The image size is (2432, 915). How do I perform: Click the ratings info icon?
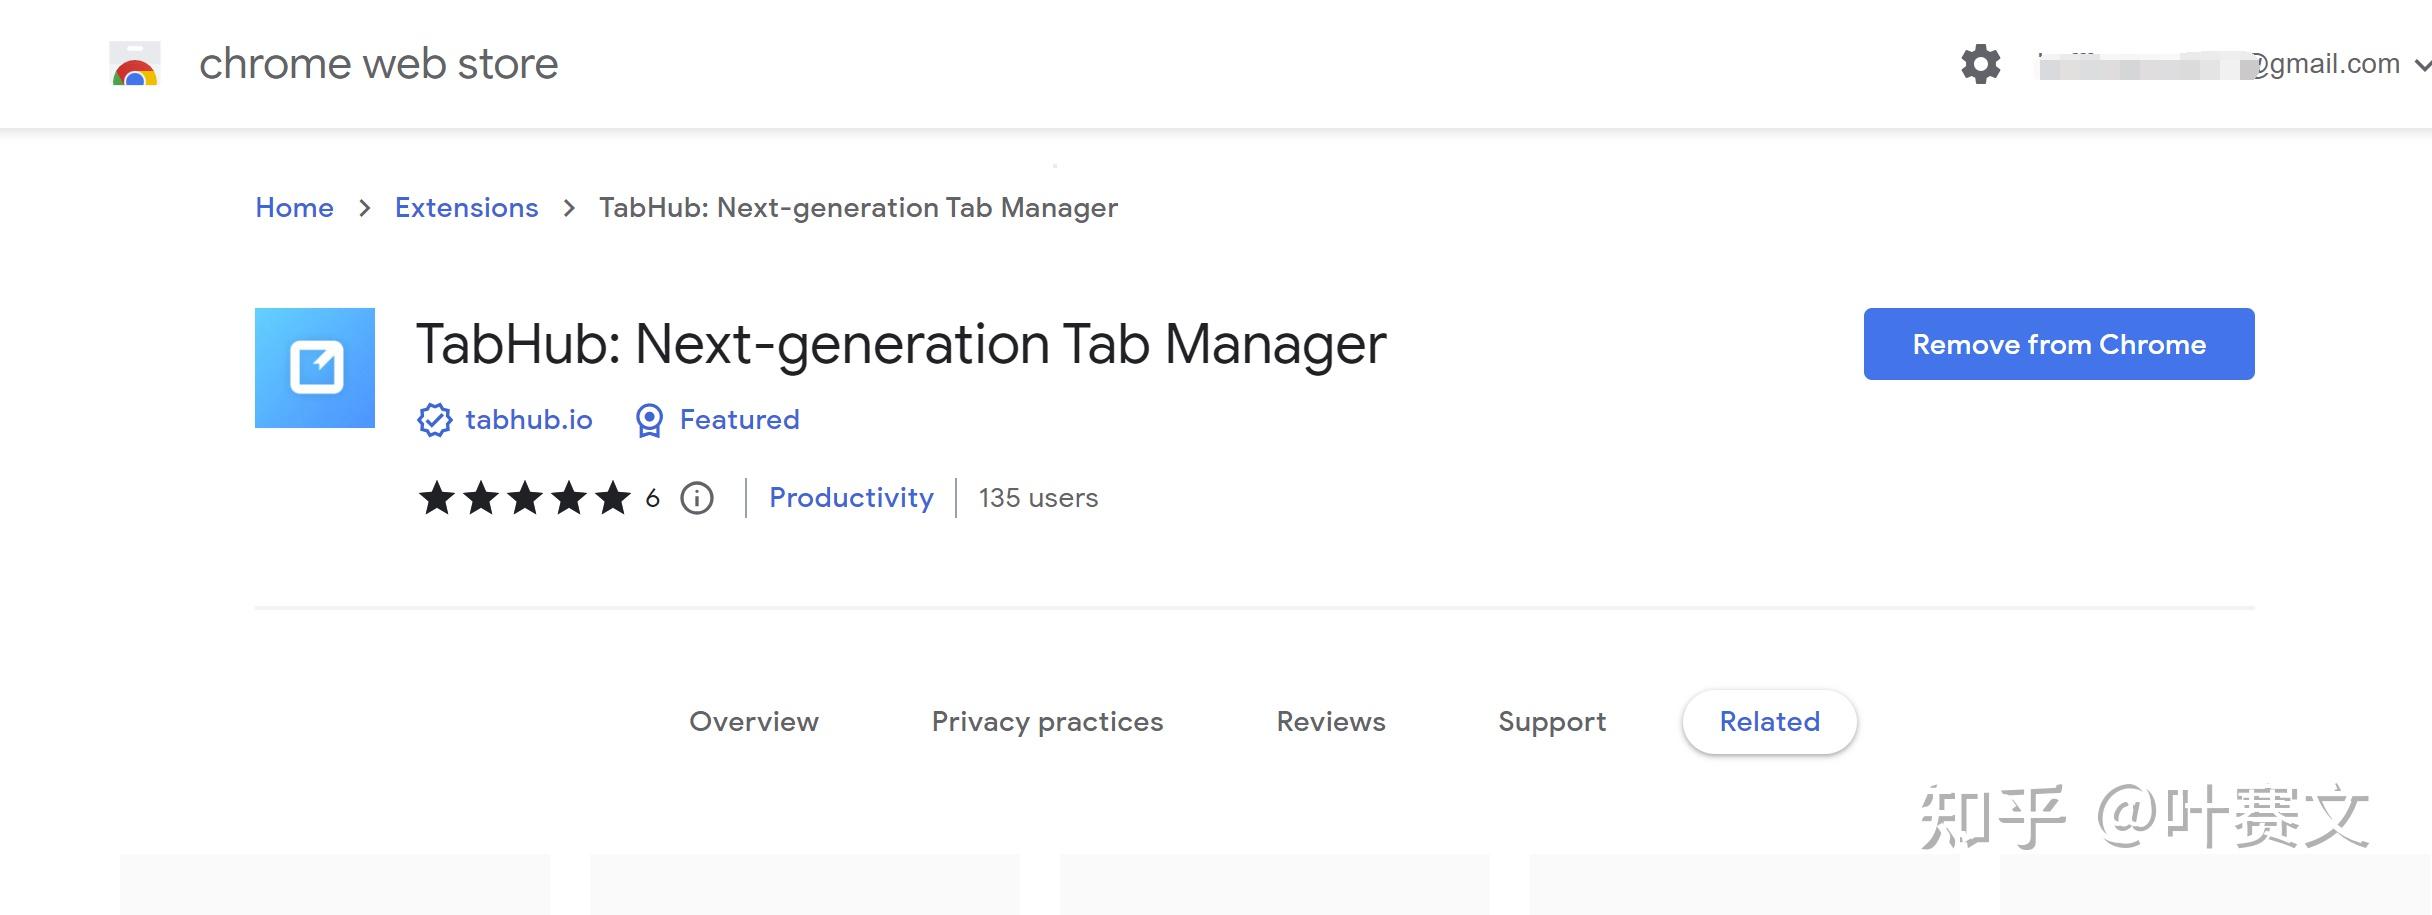coord(697,498)
